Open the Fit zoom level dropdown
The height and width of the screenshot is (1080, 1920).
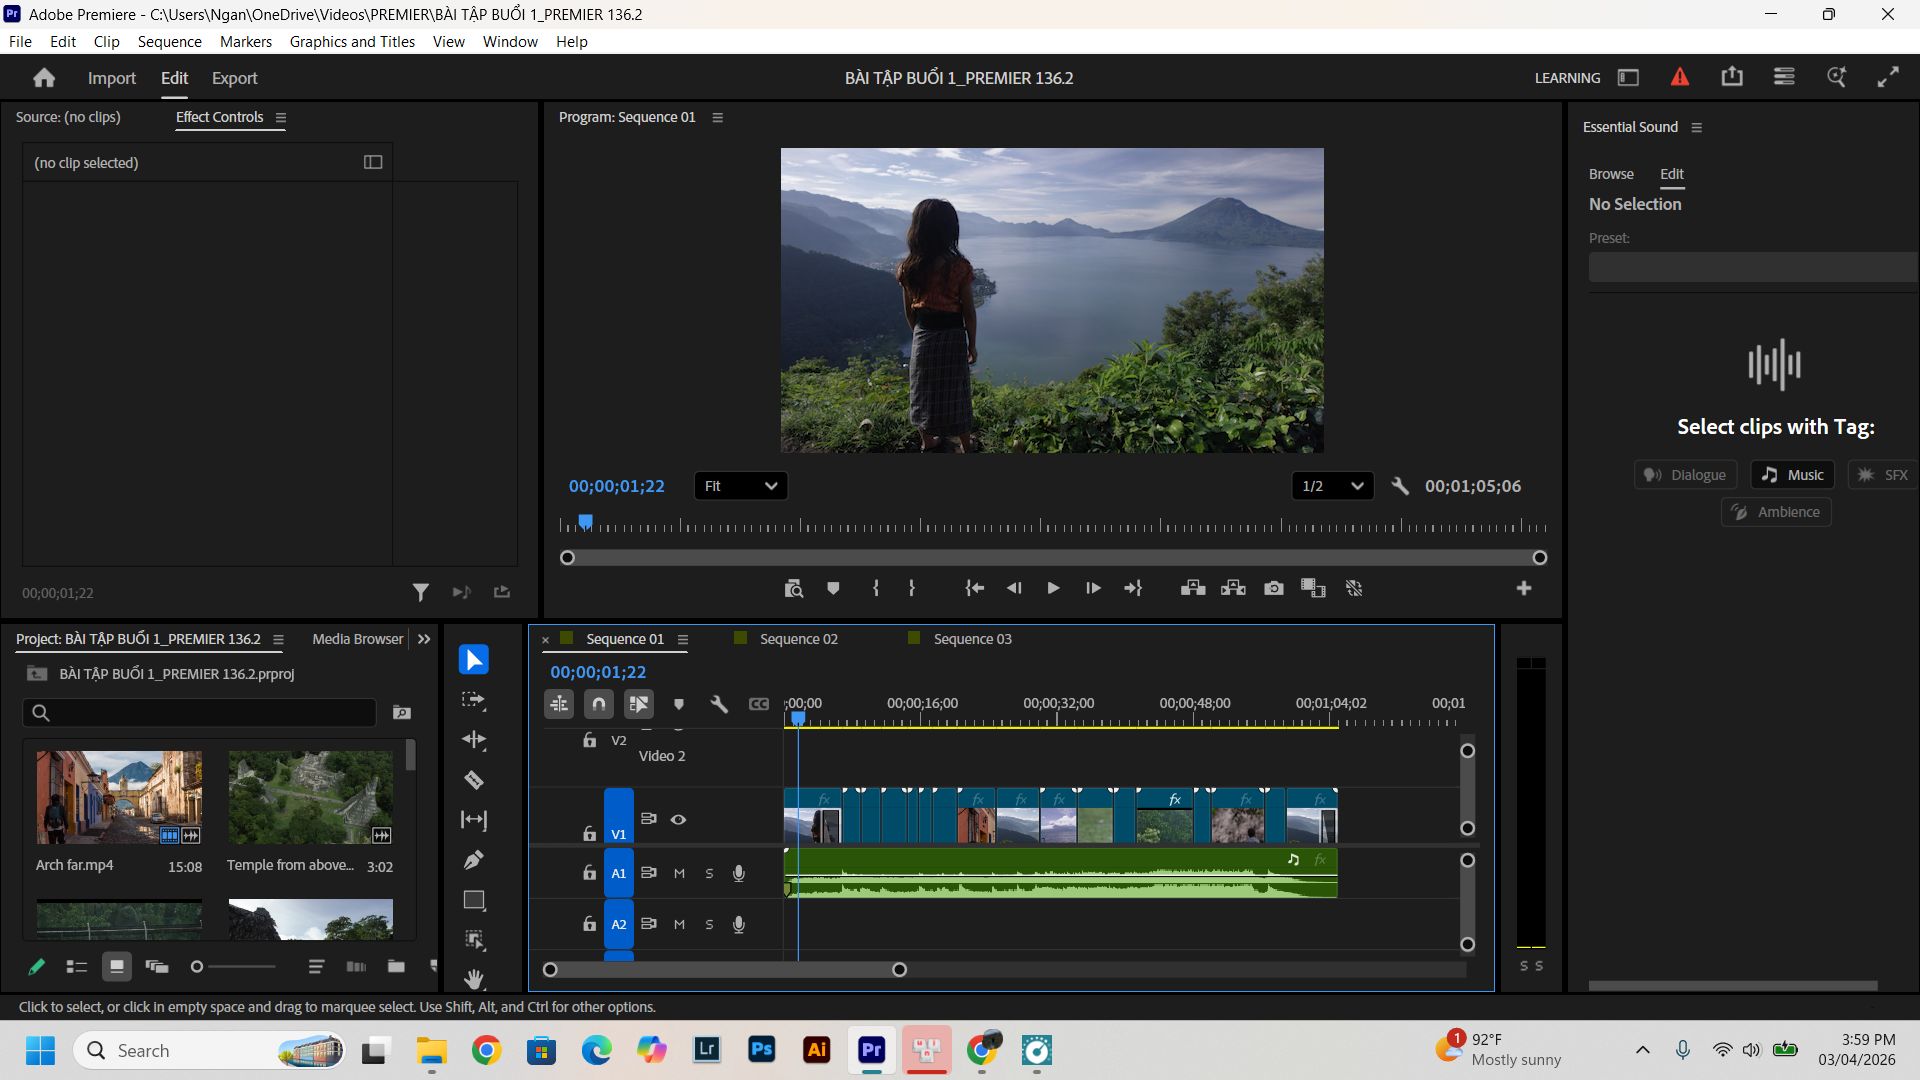tap(740, 486)
